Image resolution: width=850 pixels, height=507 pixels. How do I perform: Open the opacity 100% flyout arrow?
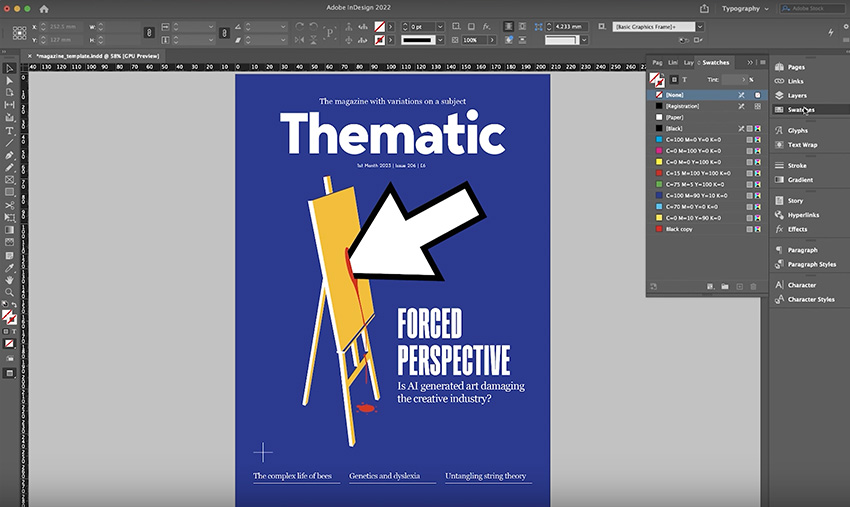[x=492, y=40]
